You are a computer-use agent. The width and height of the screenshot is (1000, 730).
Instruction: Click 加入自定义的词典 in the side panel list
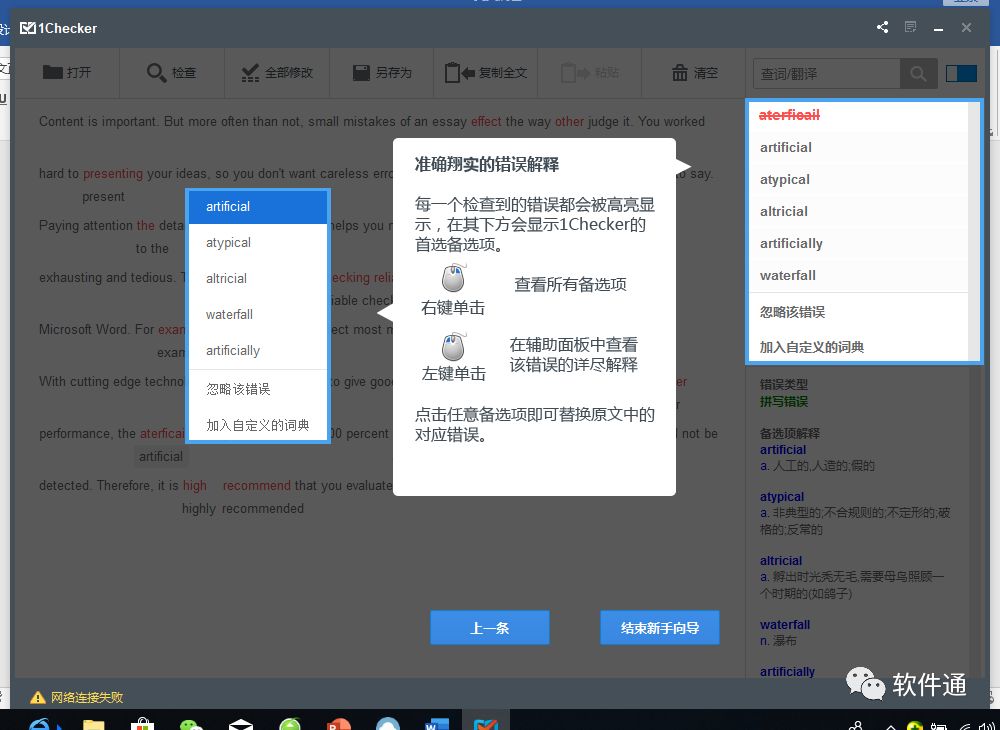pyautogui.click(x=858, y=347)
